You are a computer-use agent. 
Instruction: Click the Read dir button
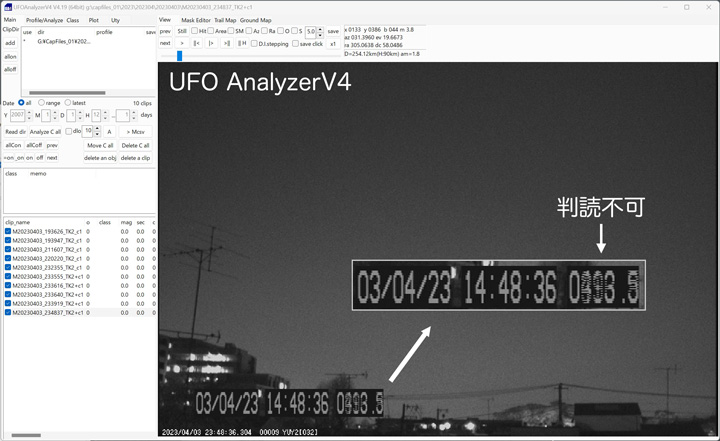coord(16,132)
